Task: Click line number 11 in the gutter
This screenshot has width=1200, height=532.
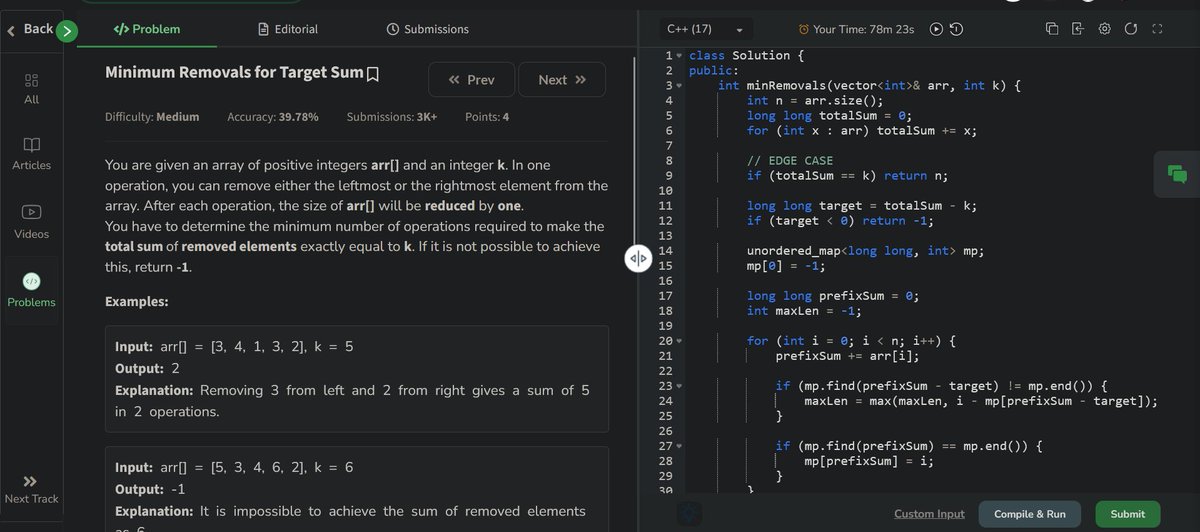Action: (666, 206)
